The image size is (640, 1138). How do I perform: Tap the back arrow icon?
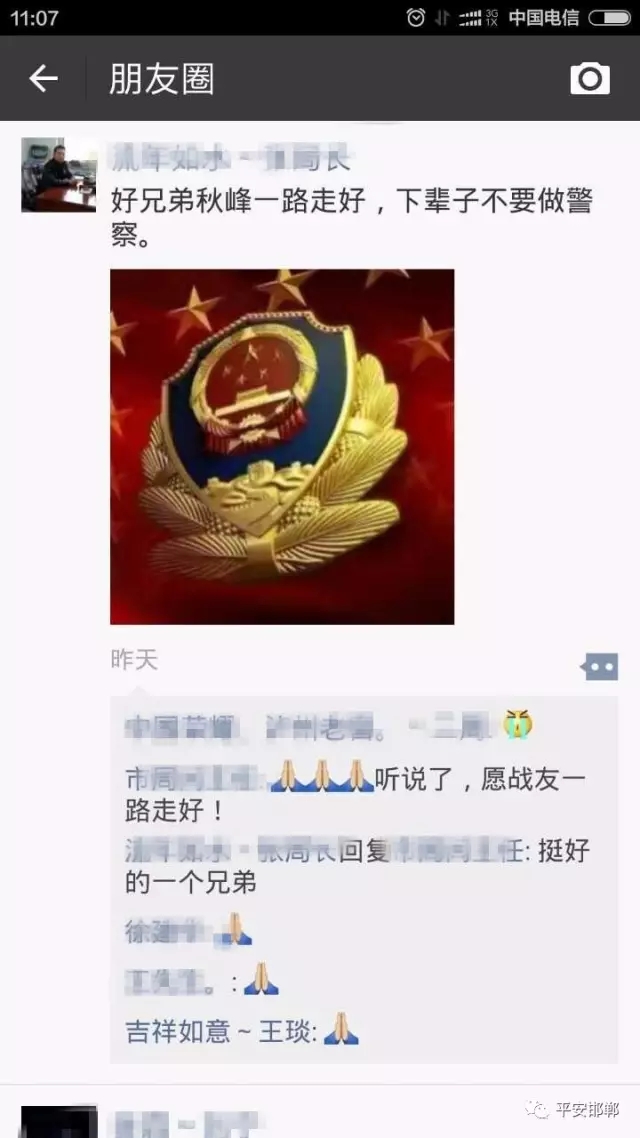point(43,78)
